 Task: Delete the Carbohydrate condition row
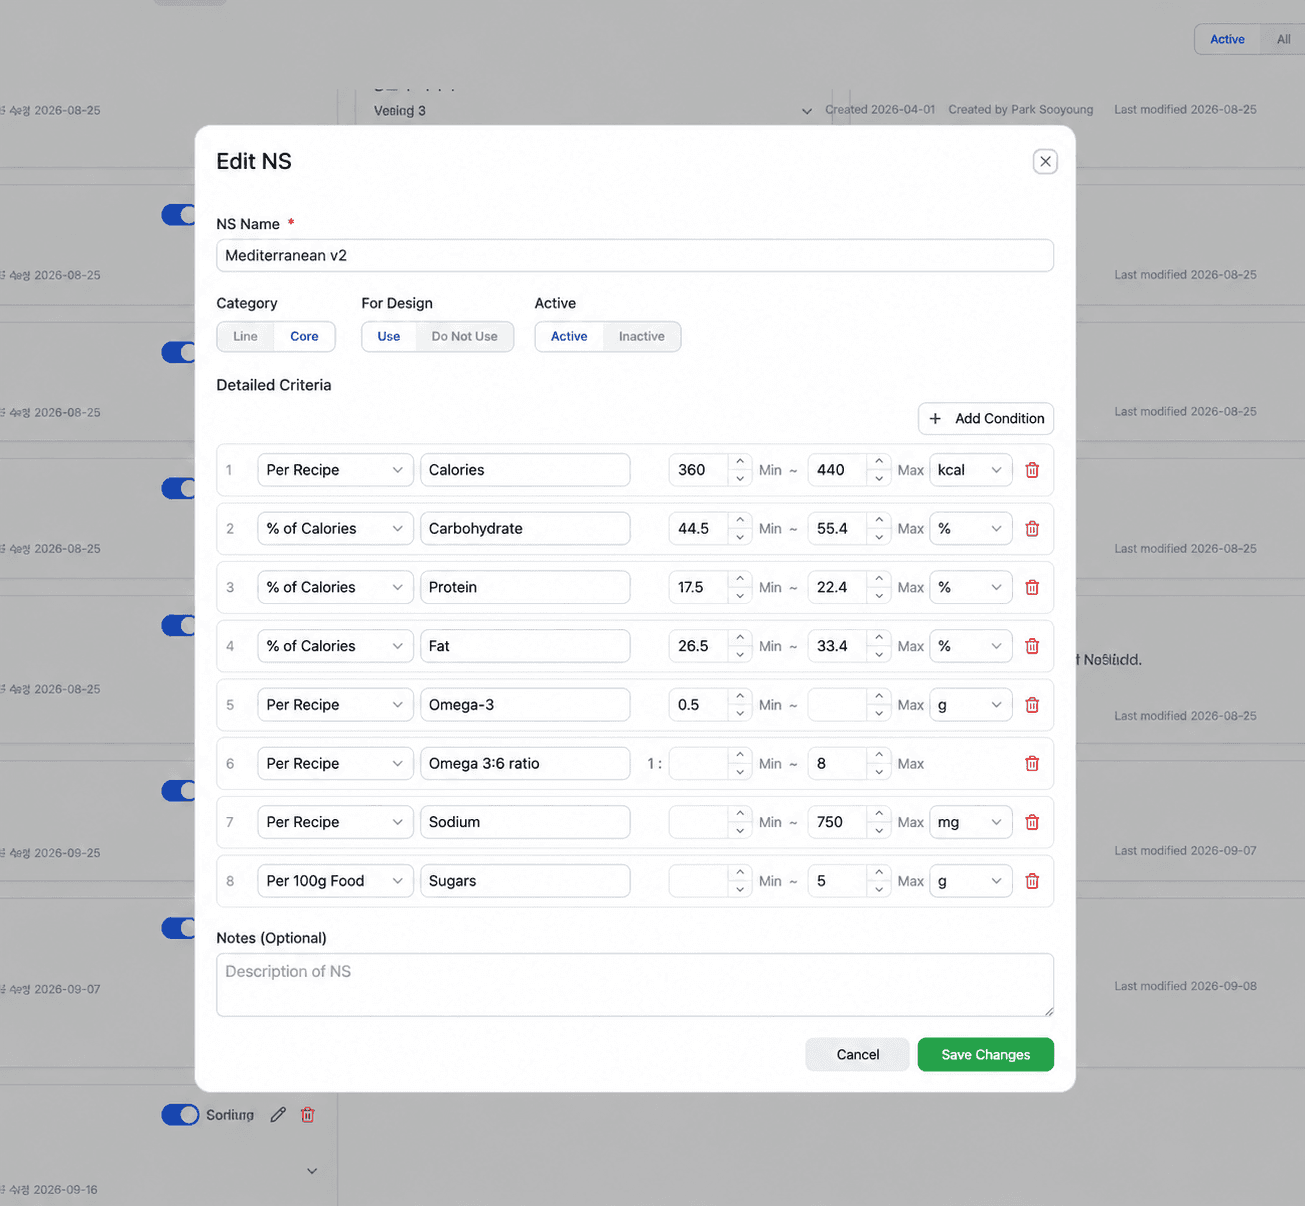(x=1032, y=529)
